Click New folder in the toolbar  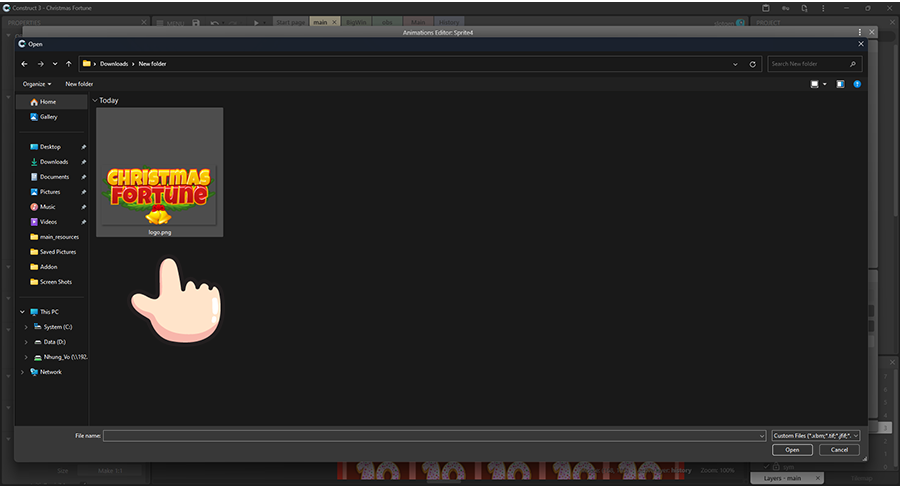(x=79, y=84)
